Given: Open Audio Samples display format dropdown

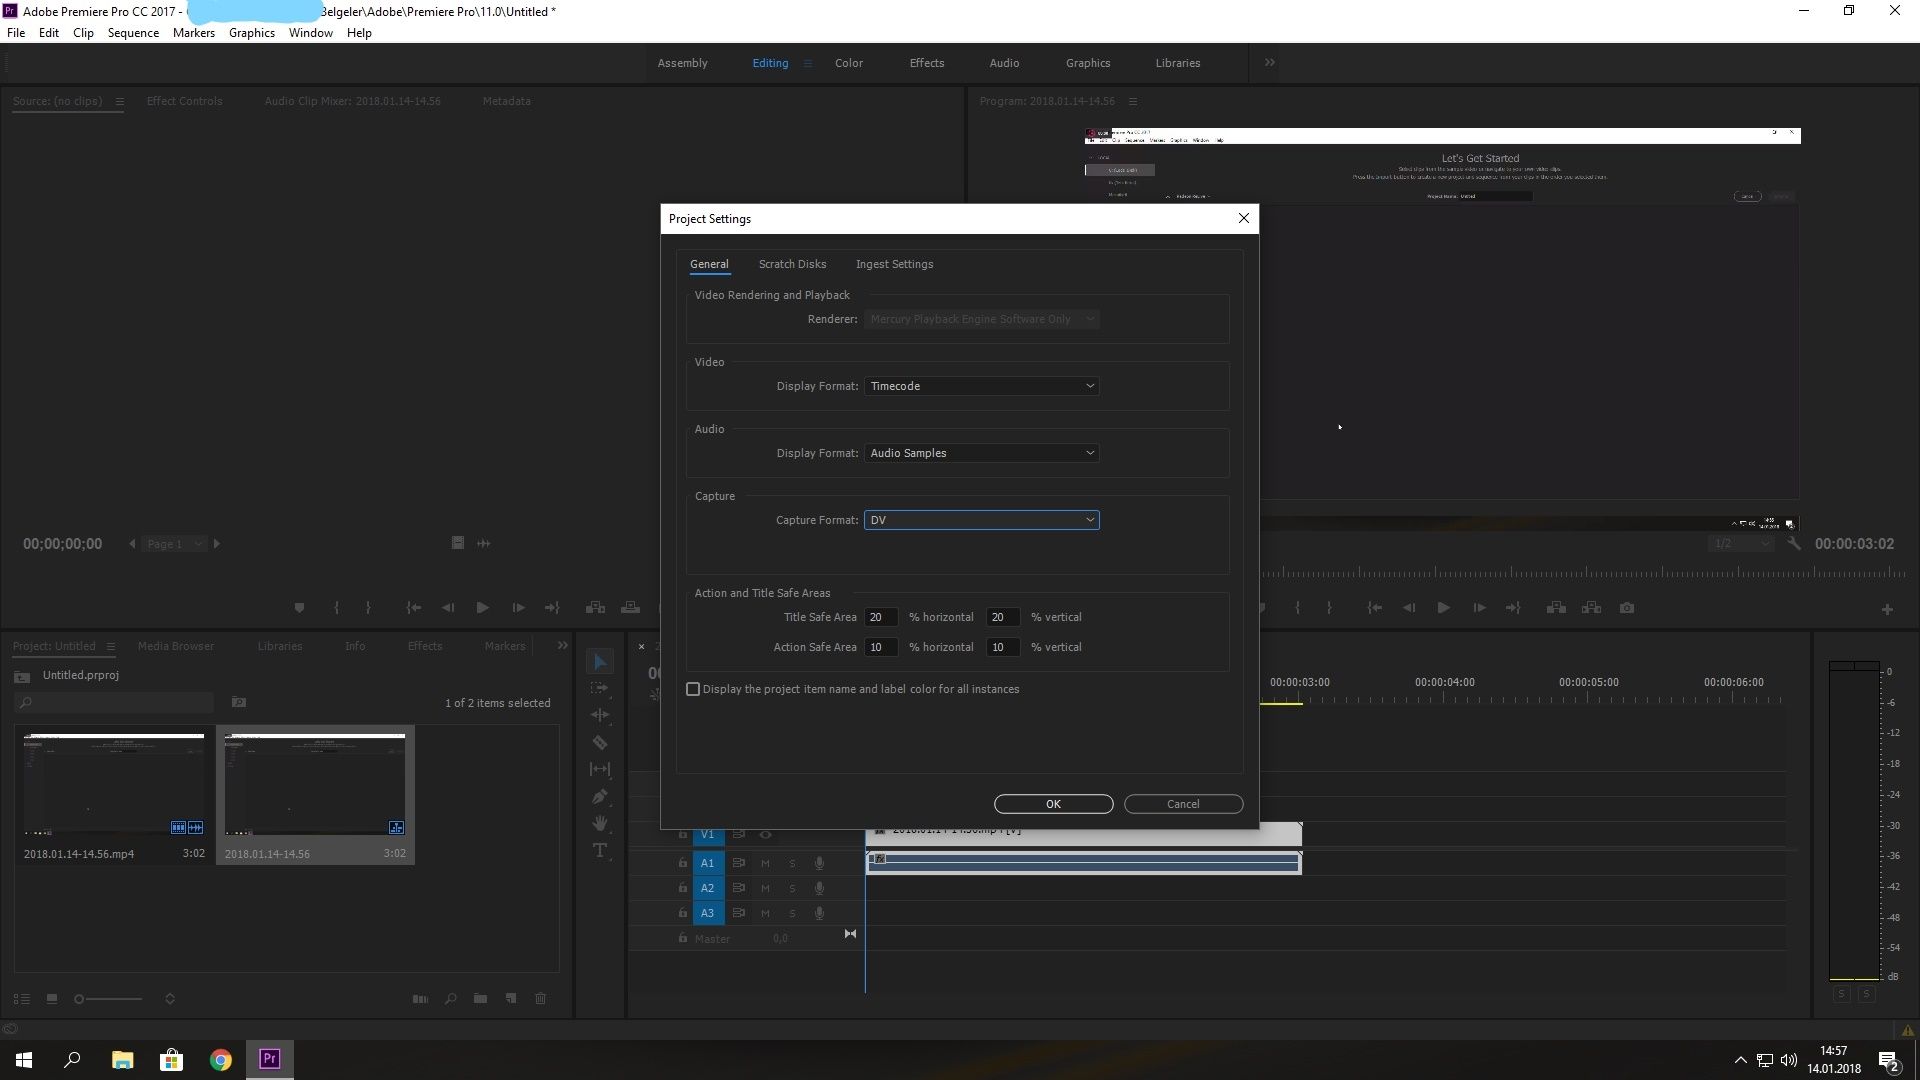Looking at the screenshot, I should click(981, 453).
